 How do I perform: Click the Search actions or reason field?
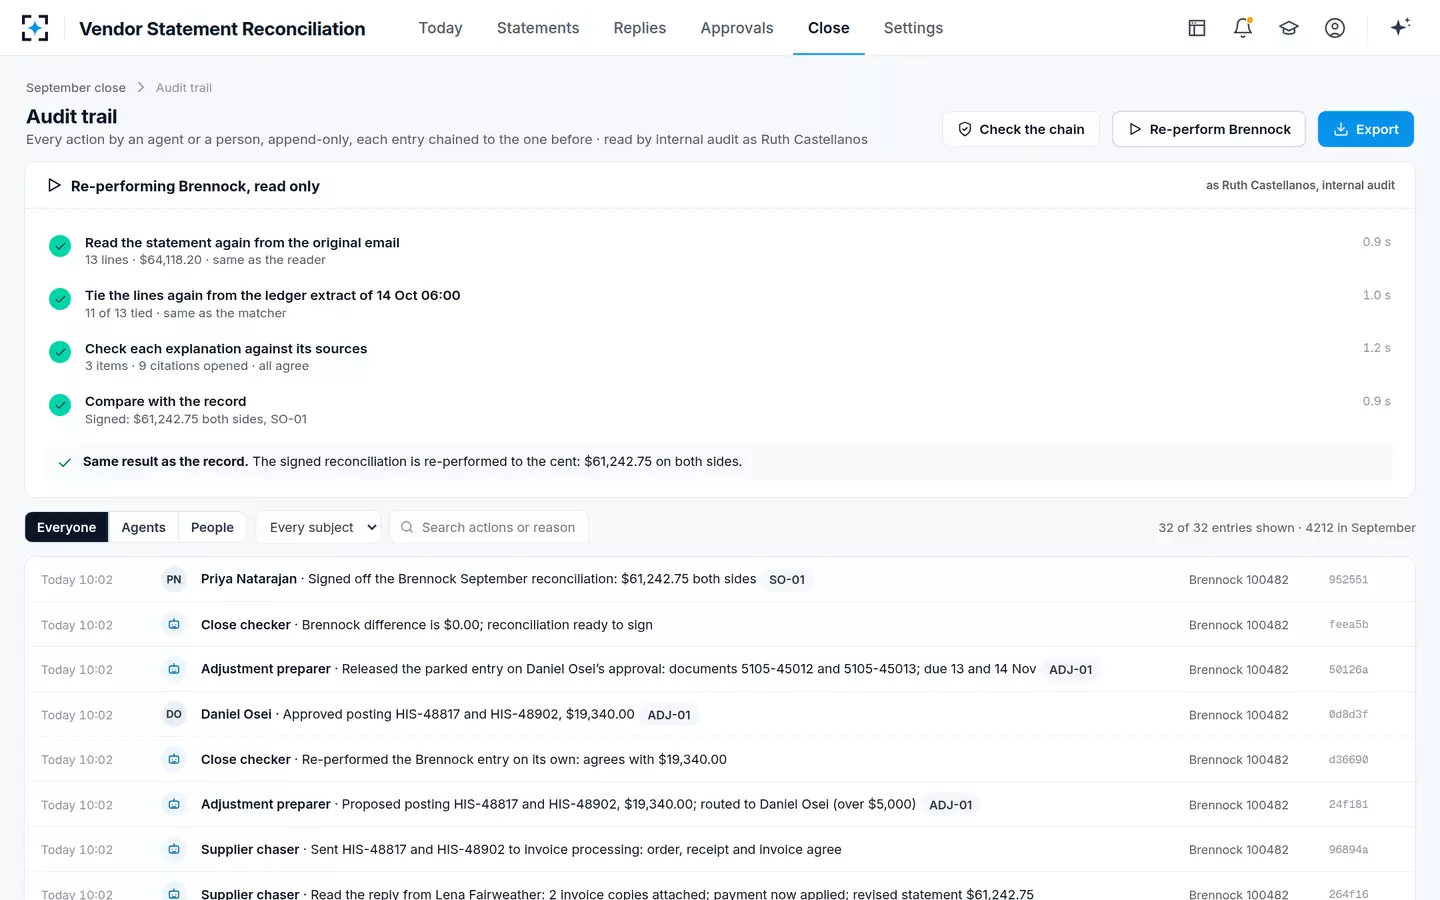point(489,527)
